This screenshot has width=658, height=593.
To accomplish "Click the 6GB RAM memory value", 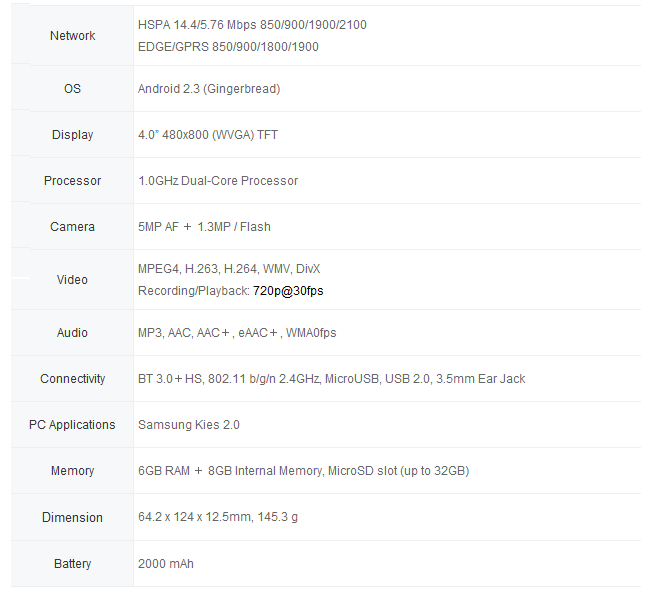I will tap(303, 471).
